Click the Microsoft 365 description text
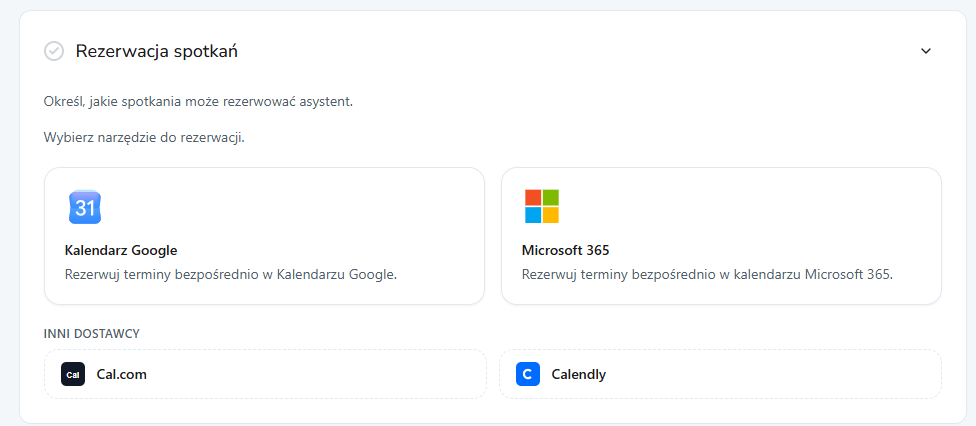The height and width of the screenshot is (426, 976). coord(707,274)
